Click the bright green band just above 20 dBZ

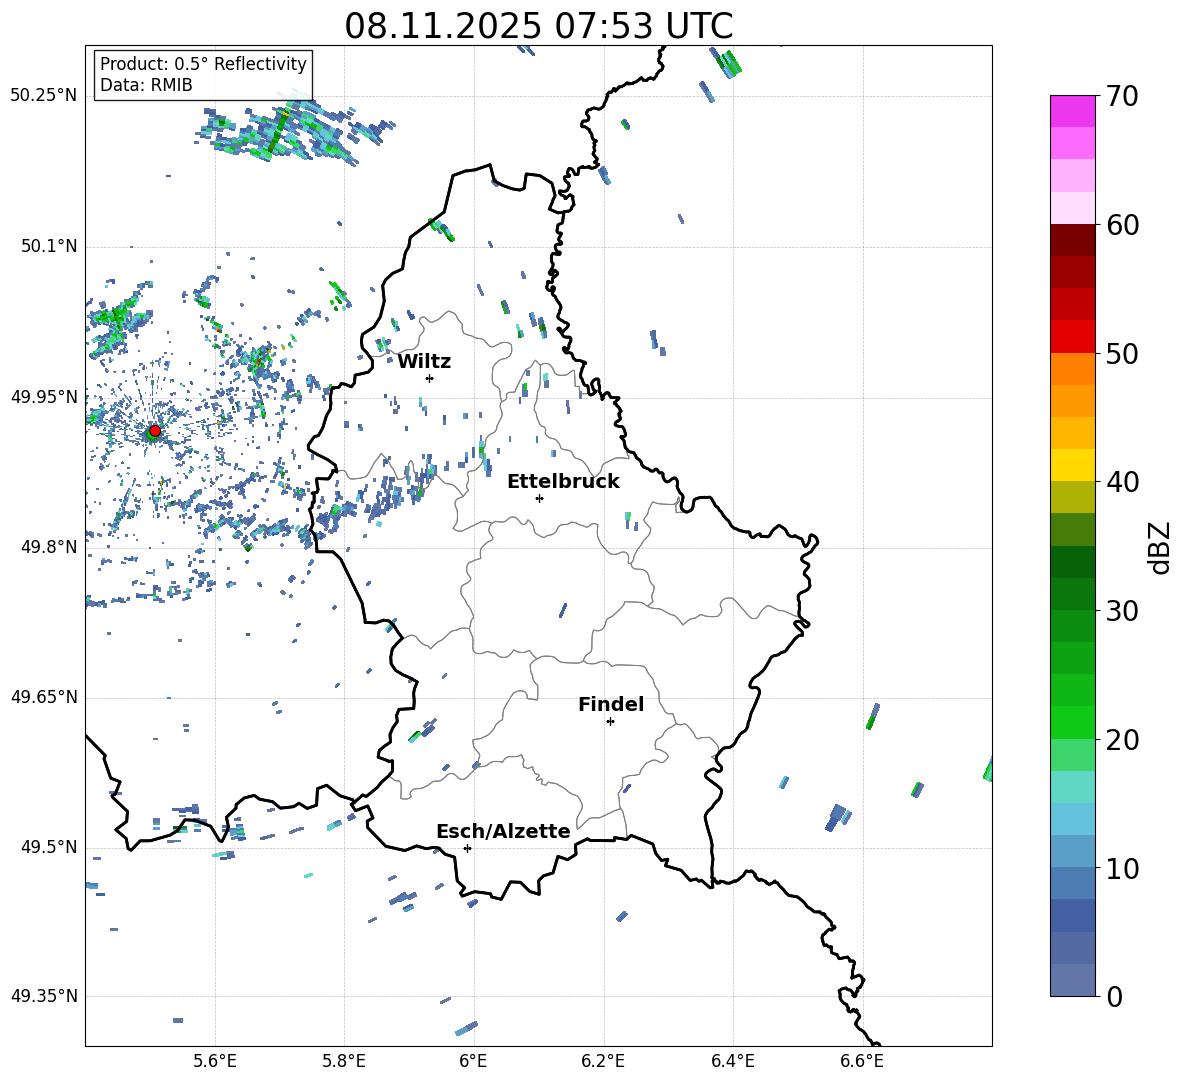1073,722
